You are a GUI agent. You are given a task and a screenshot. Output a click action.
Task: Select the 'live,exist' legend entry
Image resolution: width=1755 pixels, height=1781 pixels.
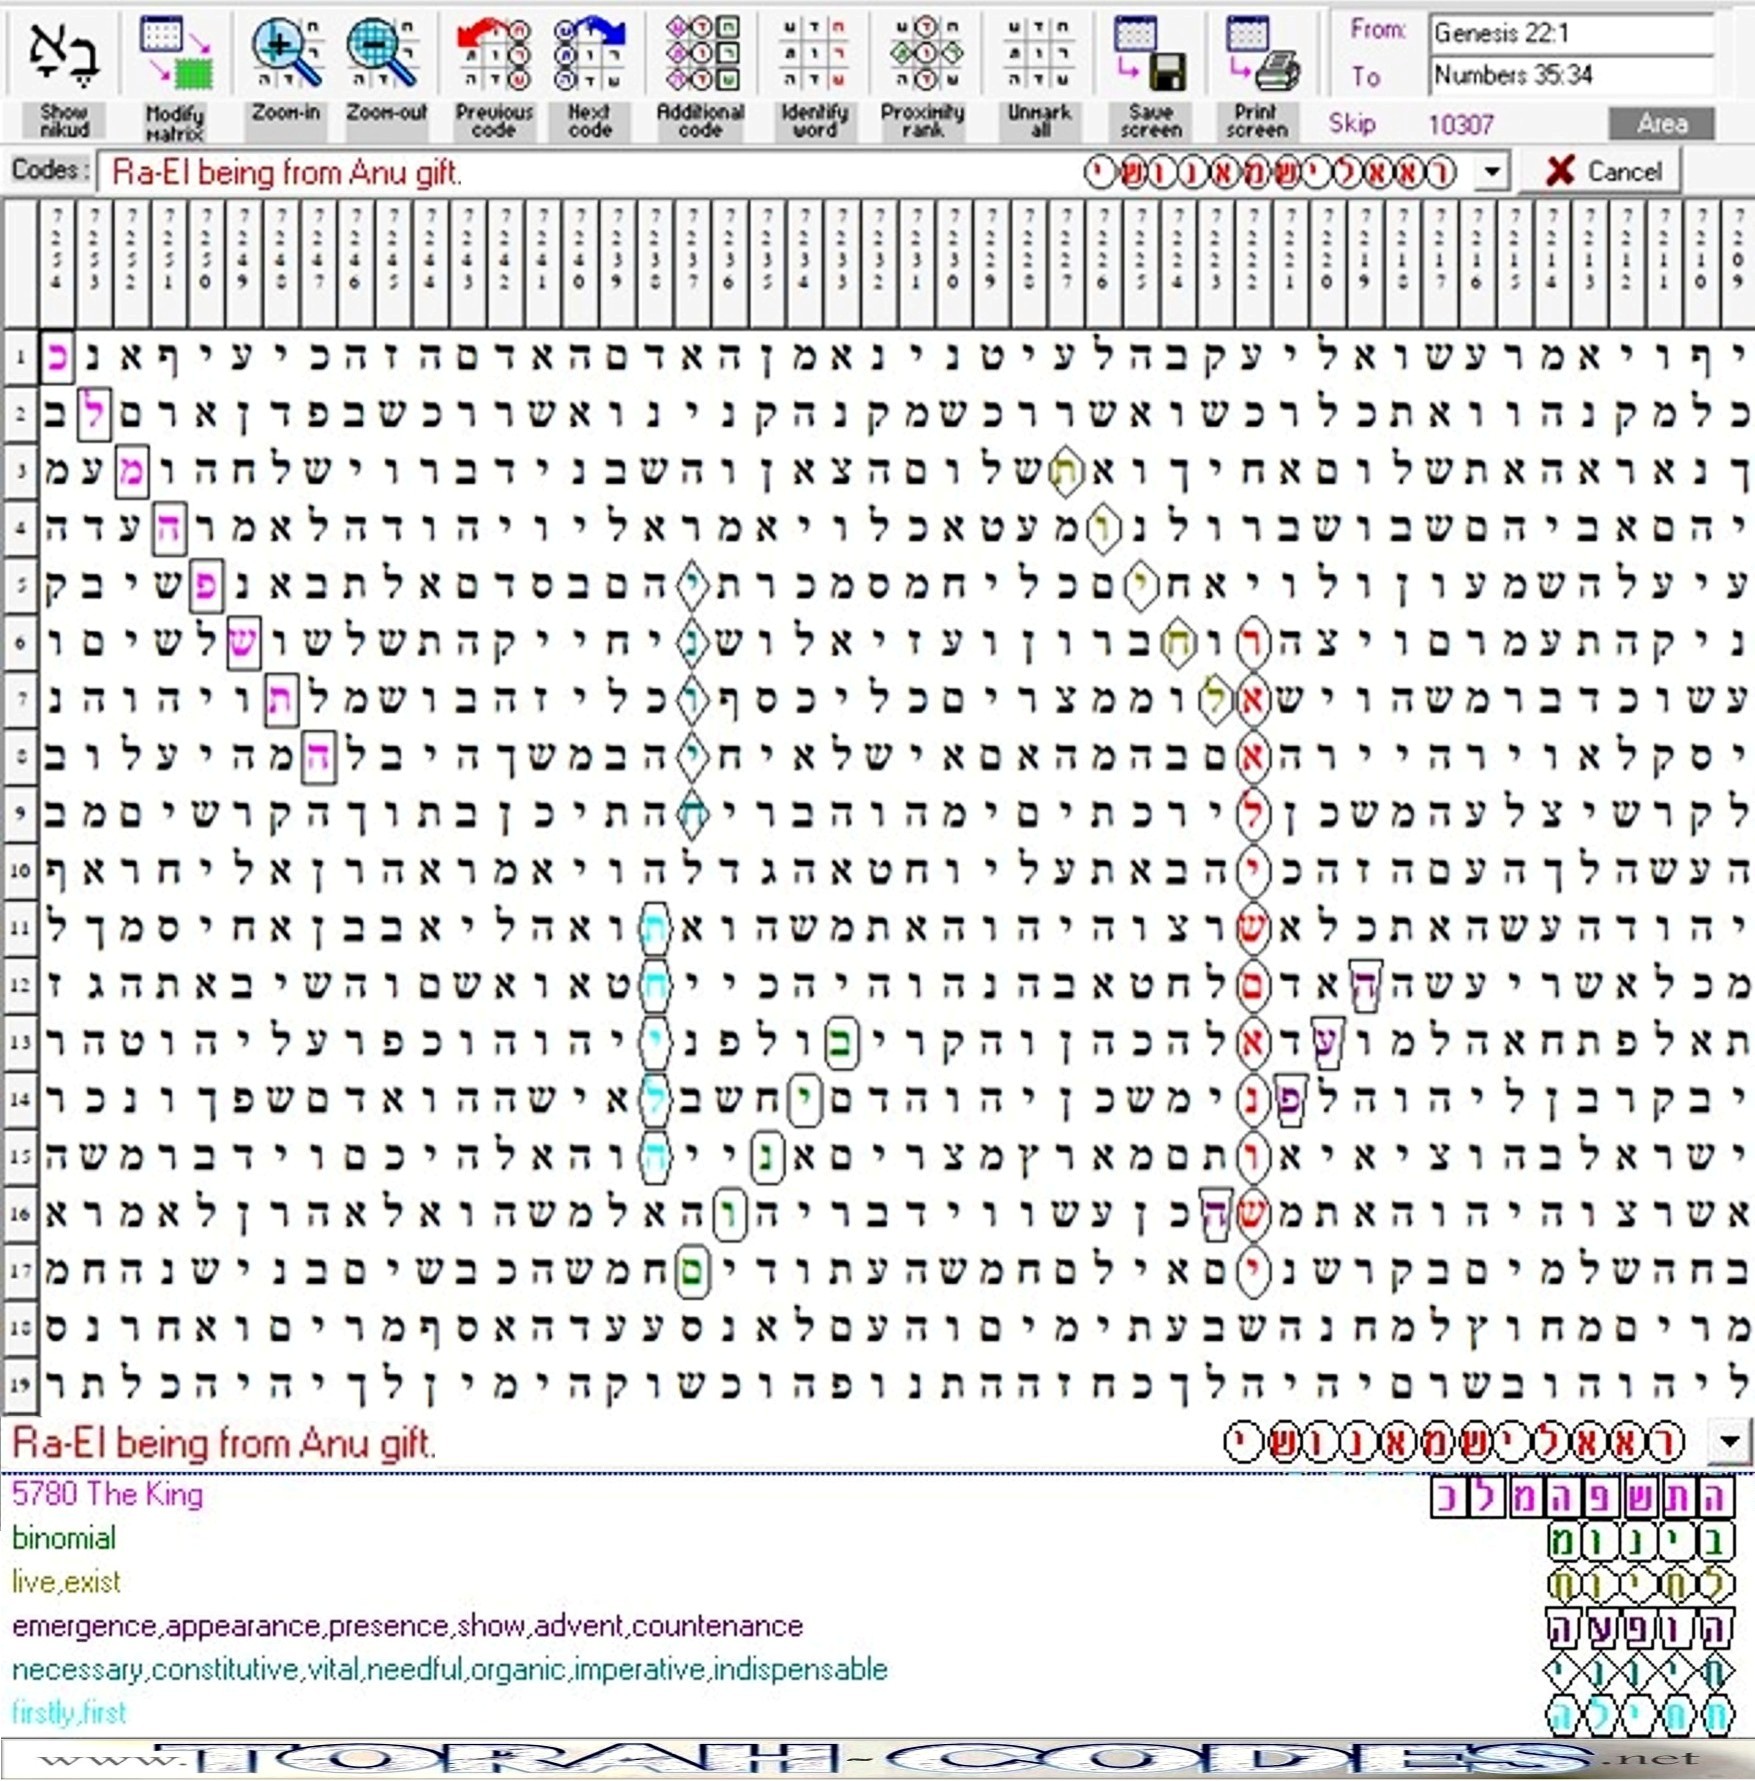66,1582
